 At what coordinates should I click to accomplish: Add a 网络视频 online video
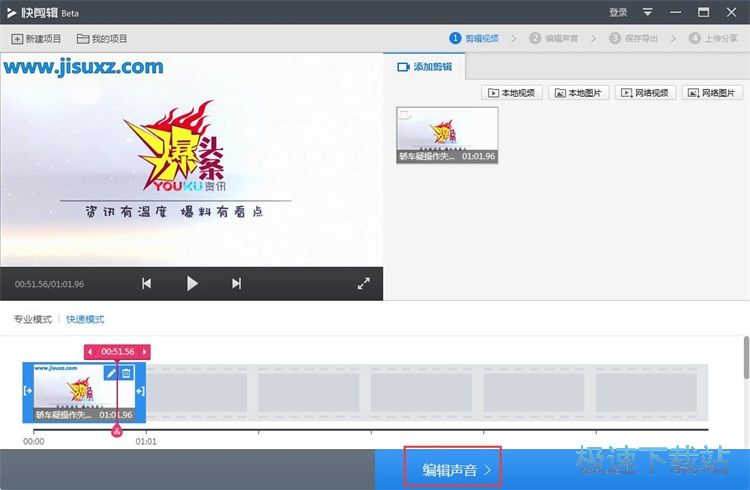click(645, 93)
